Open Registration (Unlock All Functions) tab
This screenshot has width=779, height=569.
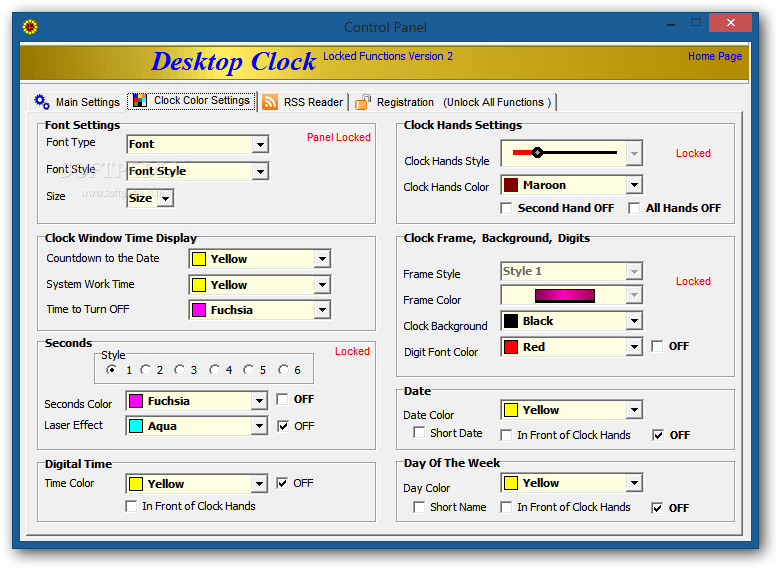[x=454, y=102]
